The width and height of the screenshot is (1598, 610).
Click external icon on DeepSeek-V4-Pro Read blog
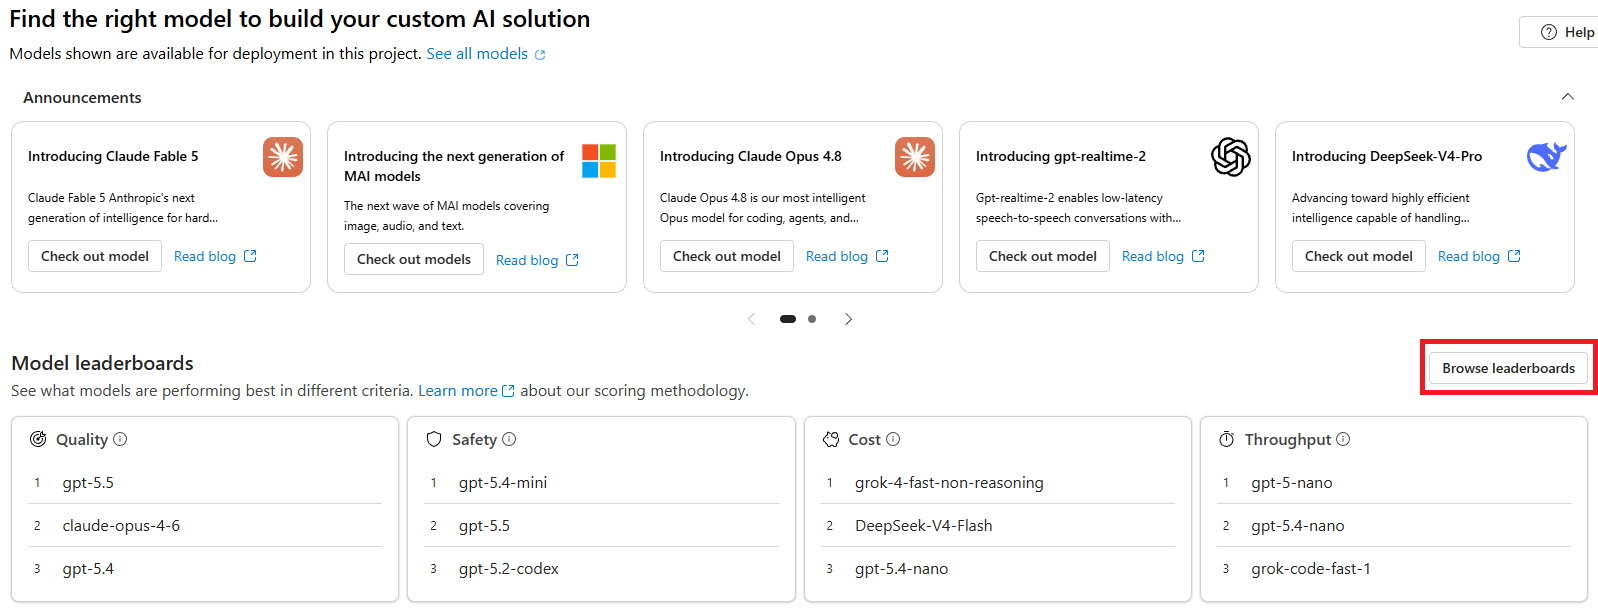1514,256
